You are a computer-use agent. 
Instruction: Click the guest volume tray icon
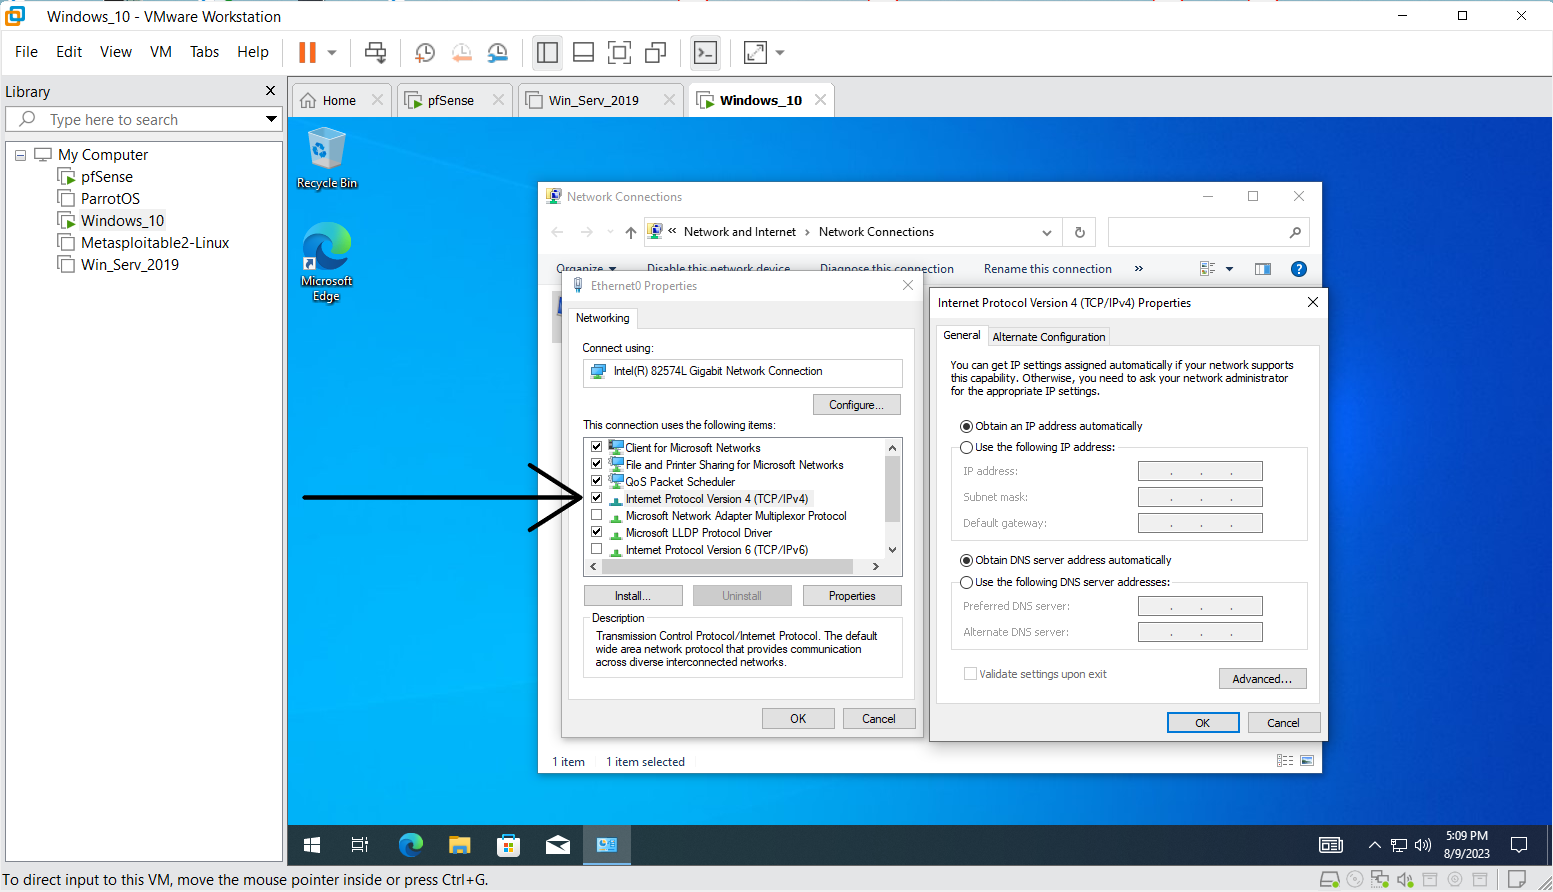tap(1423, 846)
